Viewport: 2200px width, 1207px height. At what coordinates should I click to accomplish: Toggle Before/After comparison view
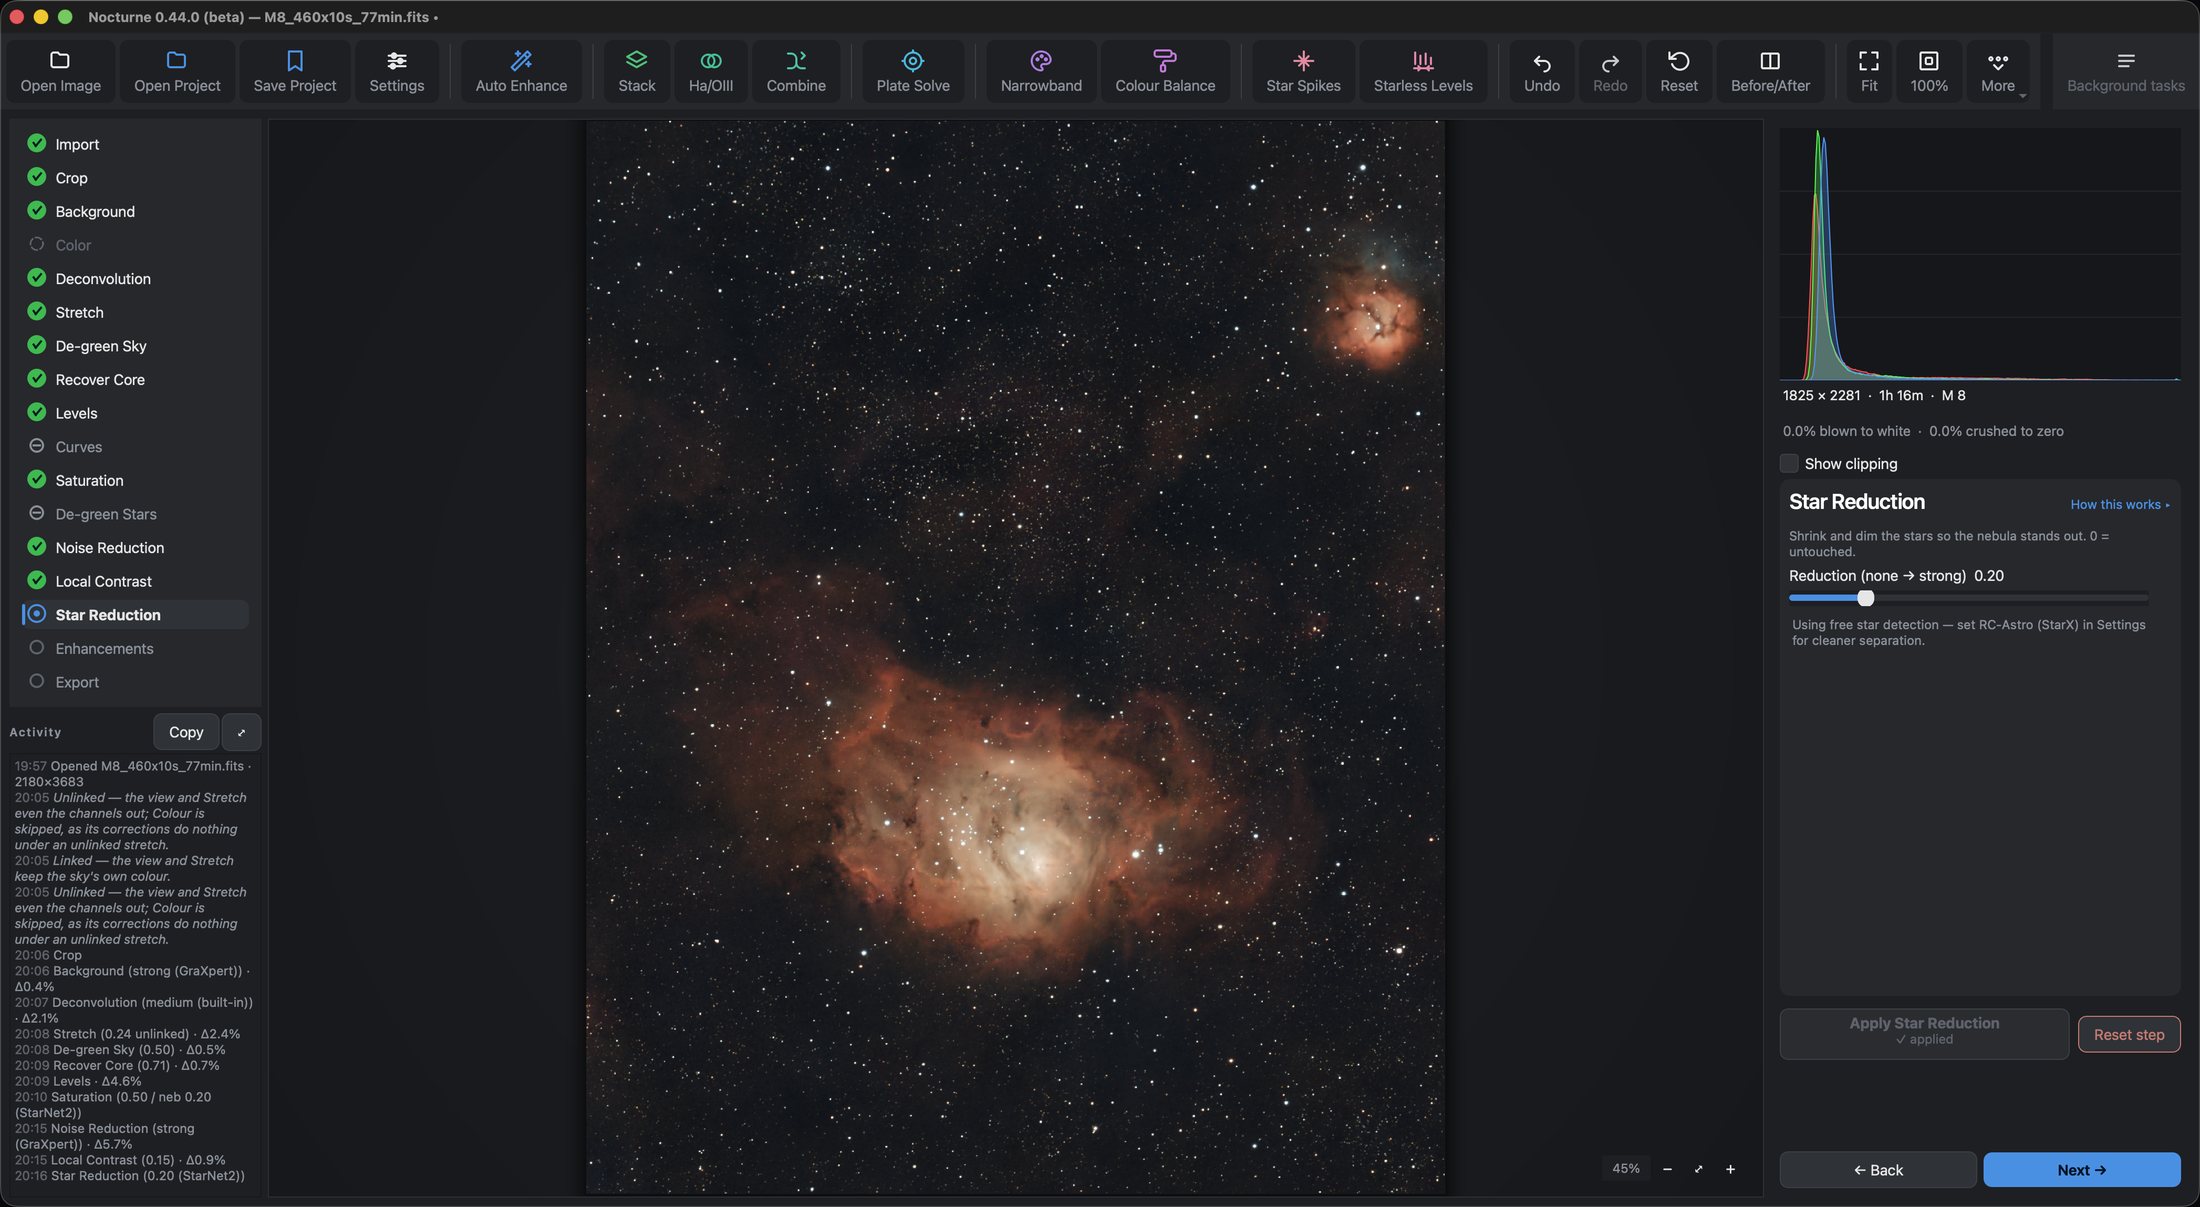(1770, 71)
